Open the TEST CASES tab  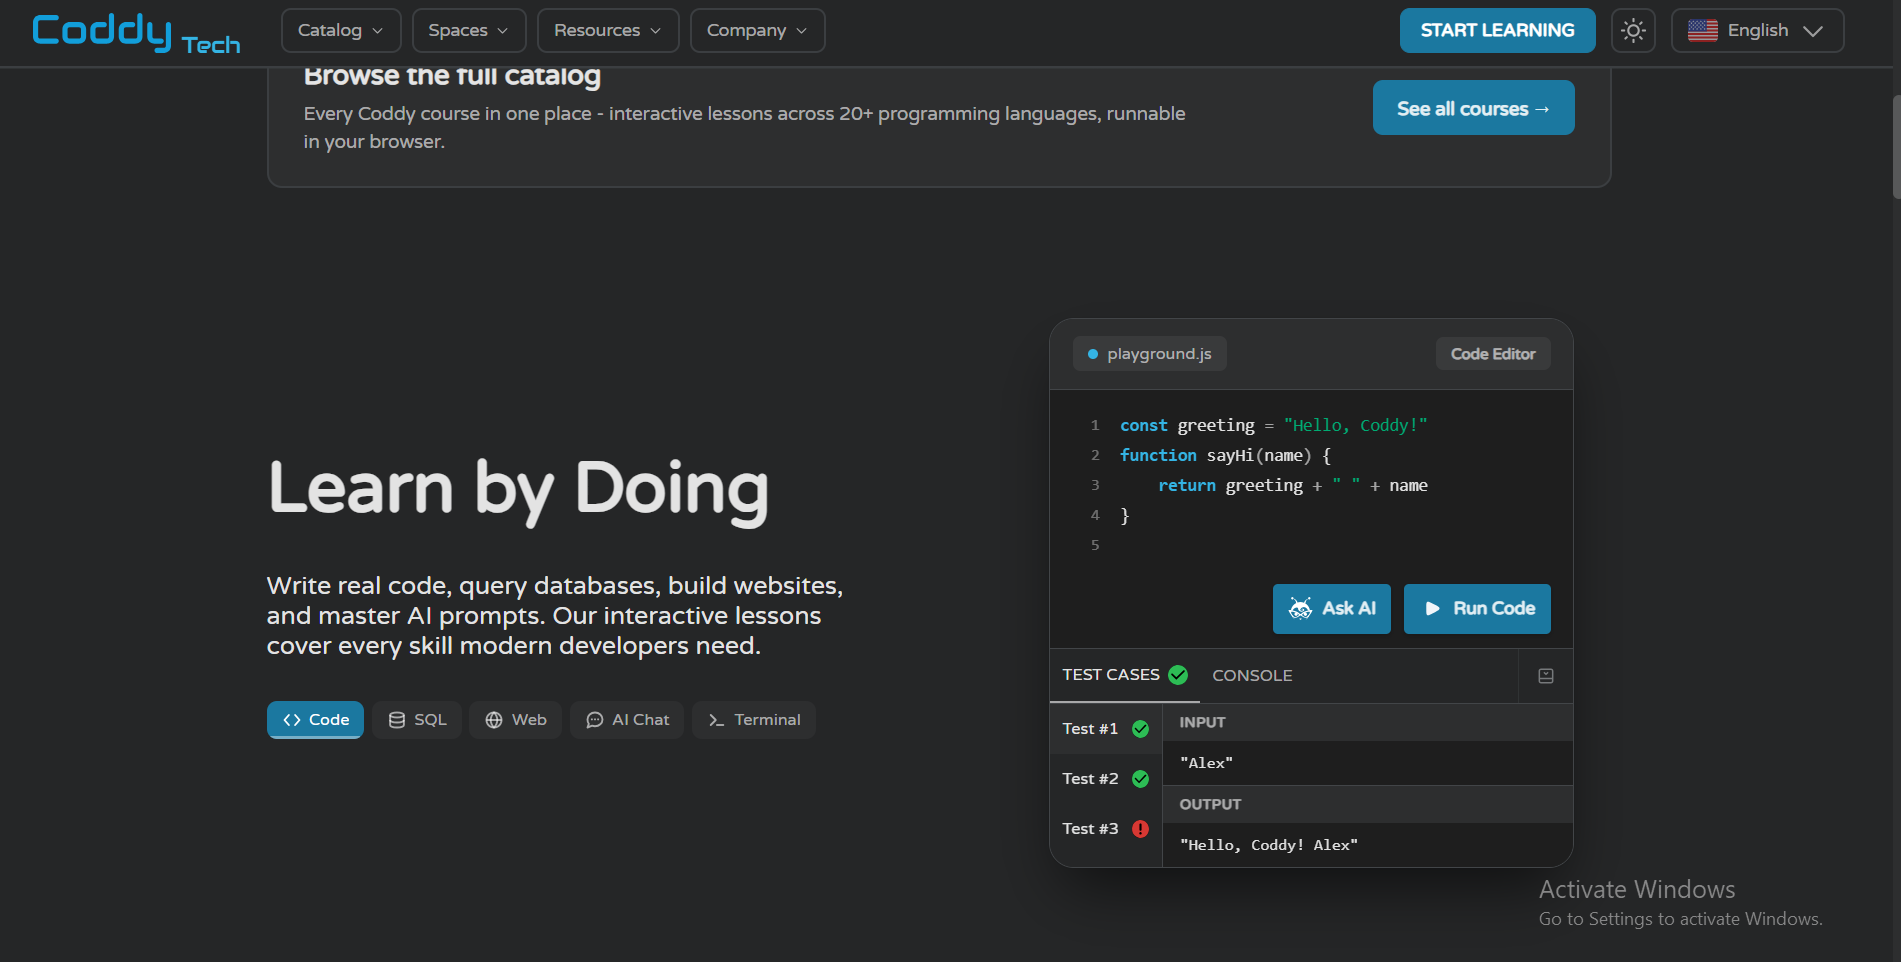click(x=1124, y=675)
